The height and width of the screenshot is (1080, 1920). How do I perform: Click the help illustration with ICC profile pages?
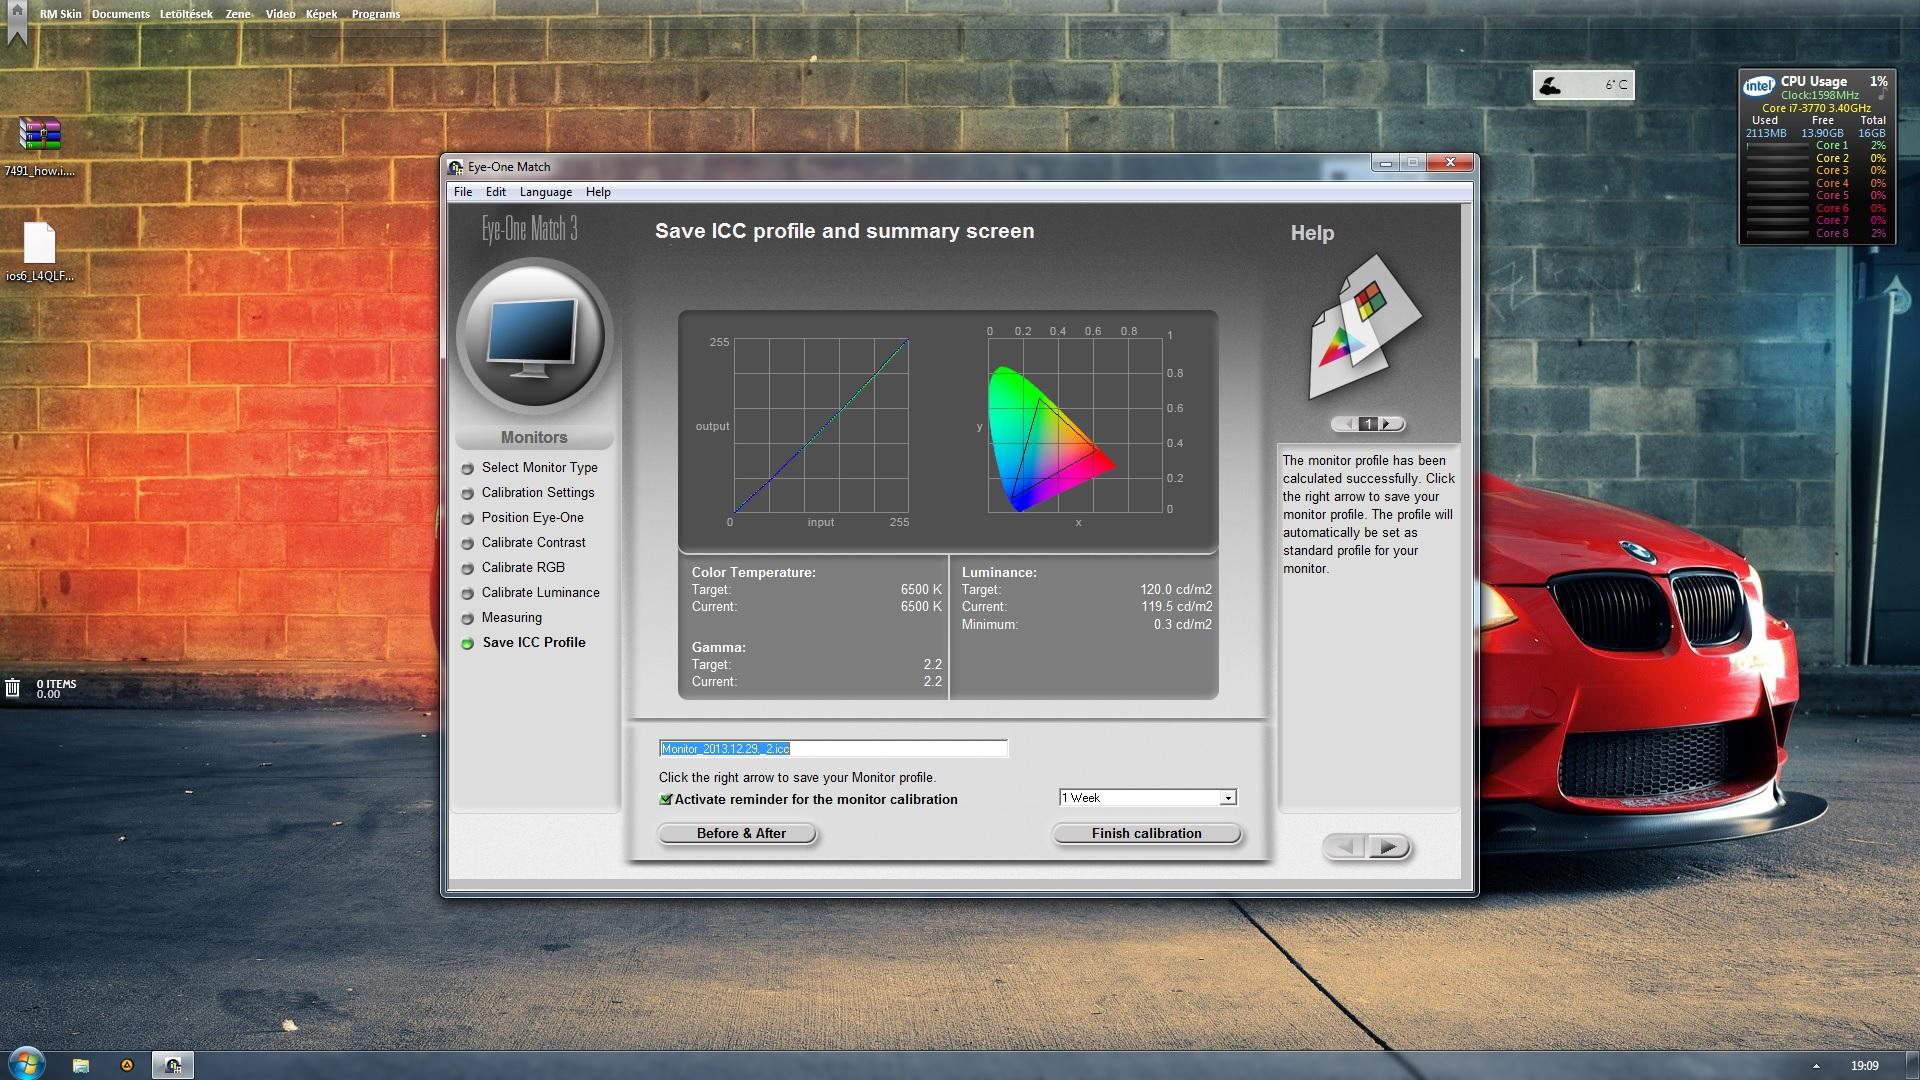1365,327
